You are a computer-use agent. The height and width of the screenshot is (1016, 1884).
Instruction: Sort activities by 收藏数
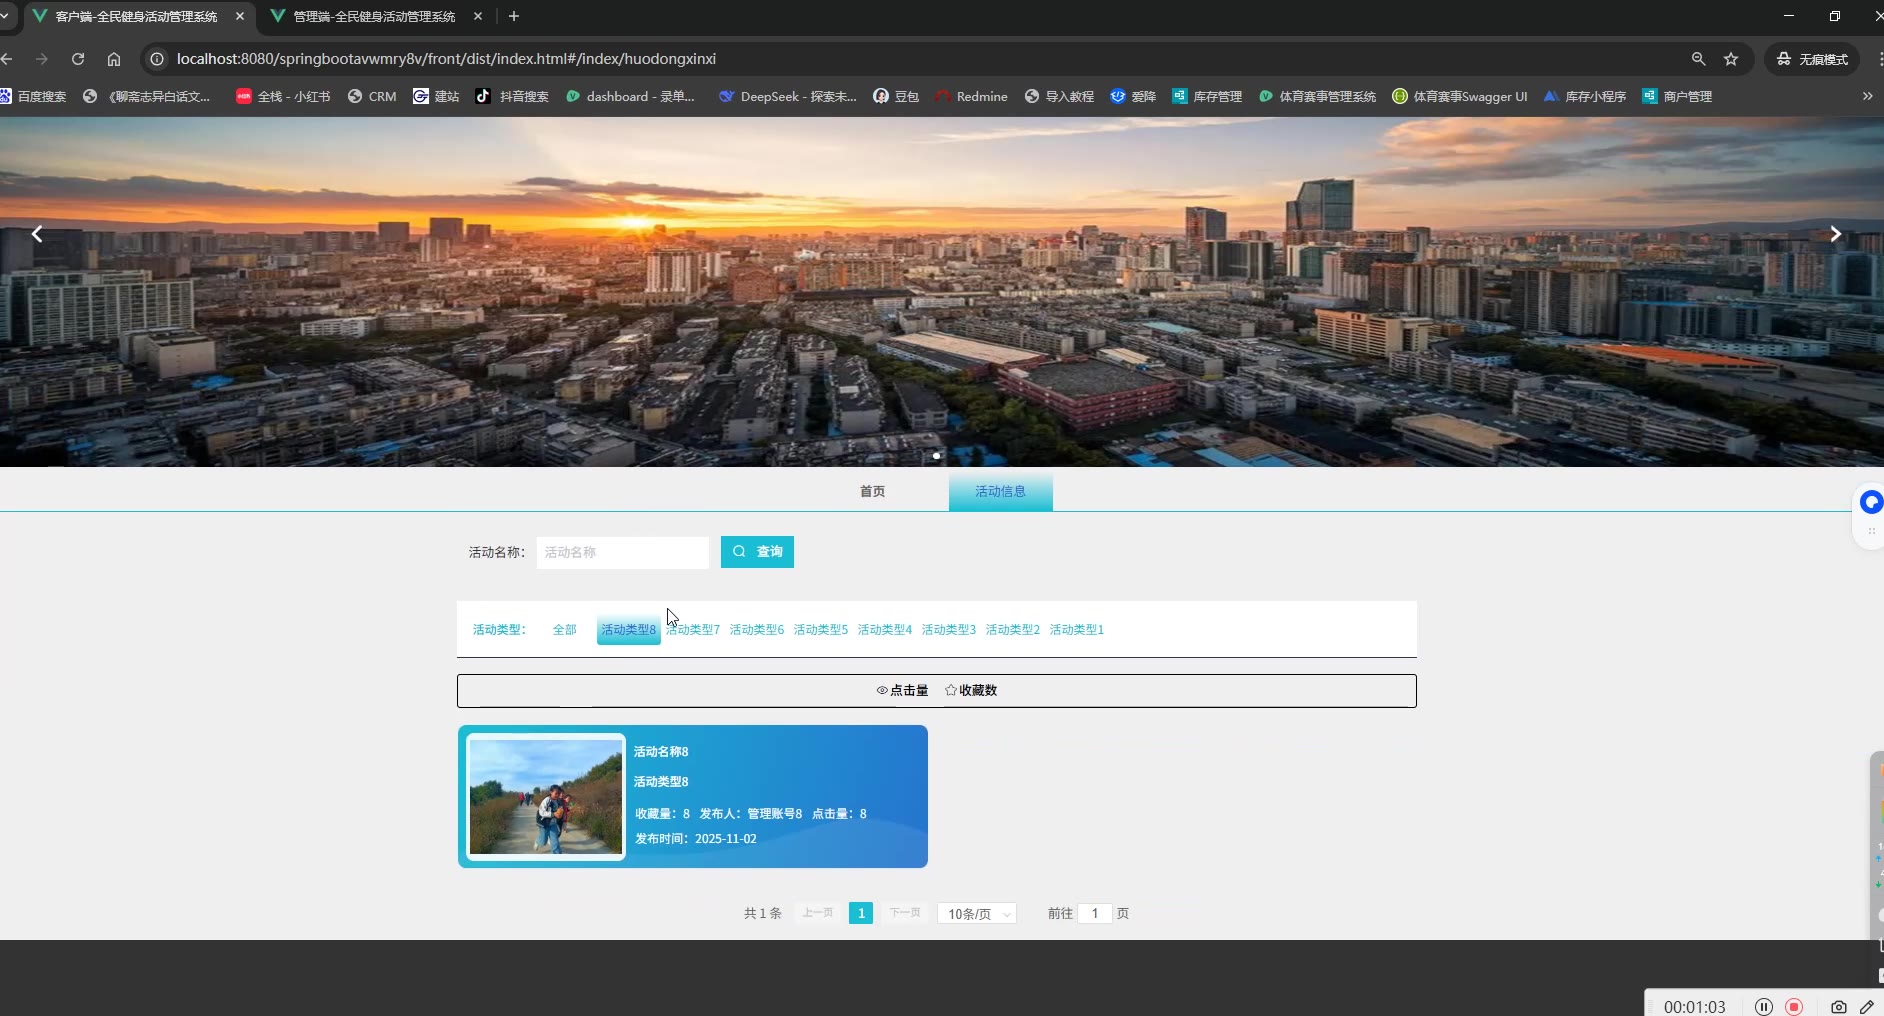coord(971,691)
